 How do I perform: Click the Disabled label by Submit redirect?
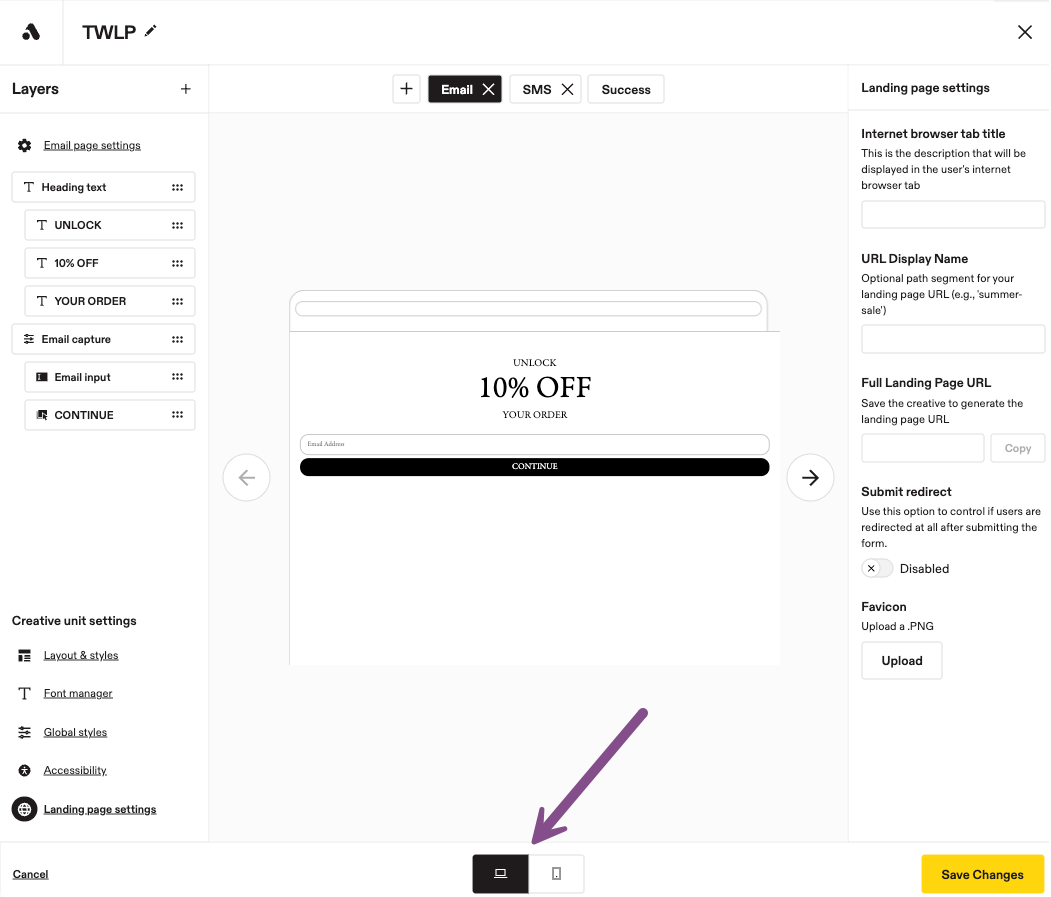pyautogui.click(x=924, y=569)
